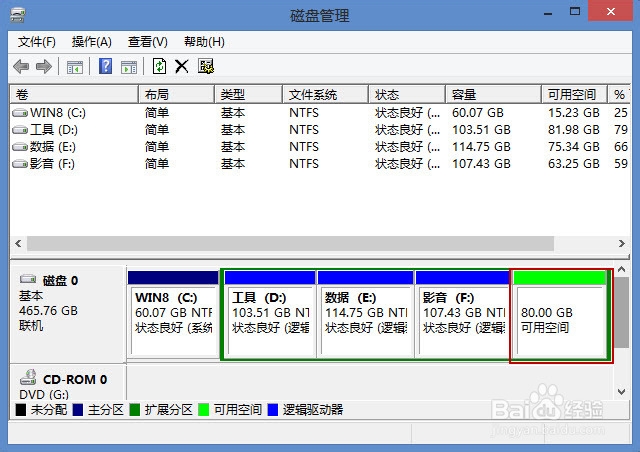Click the 114.75 GB capacity cell in list
Viewport: 640px width, 452px height.
point(481,147)
